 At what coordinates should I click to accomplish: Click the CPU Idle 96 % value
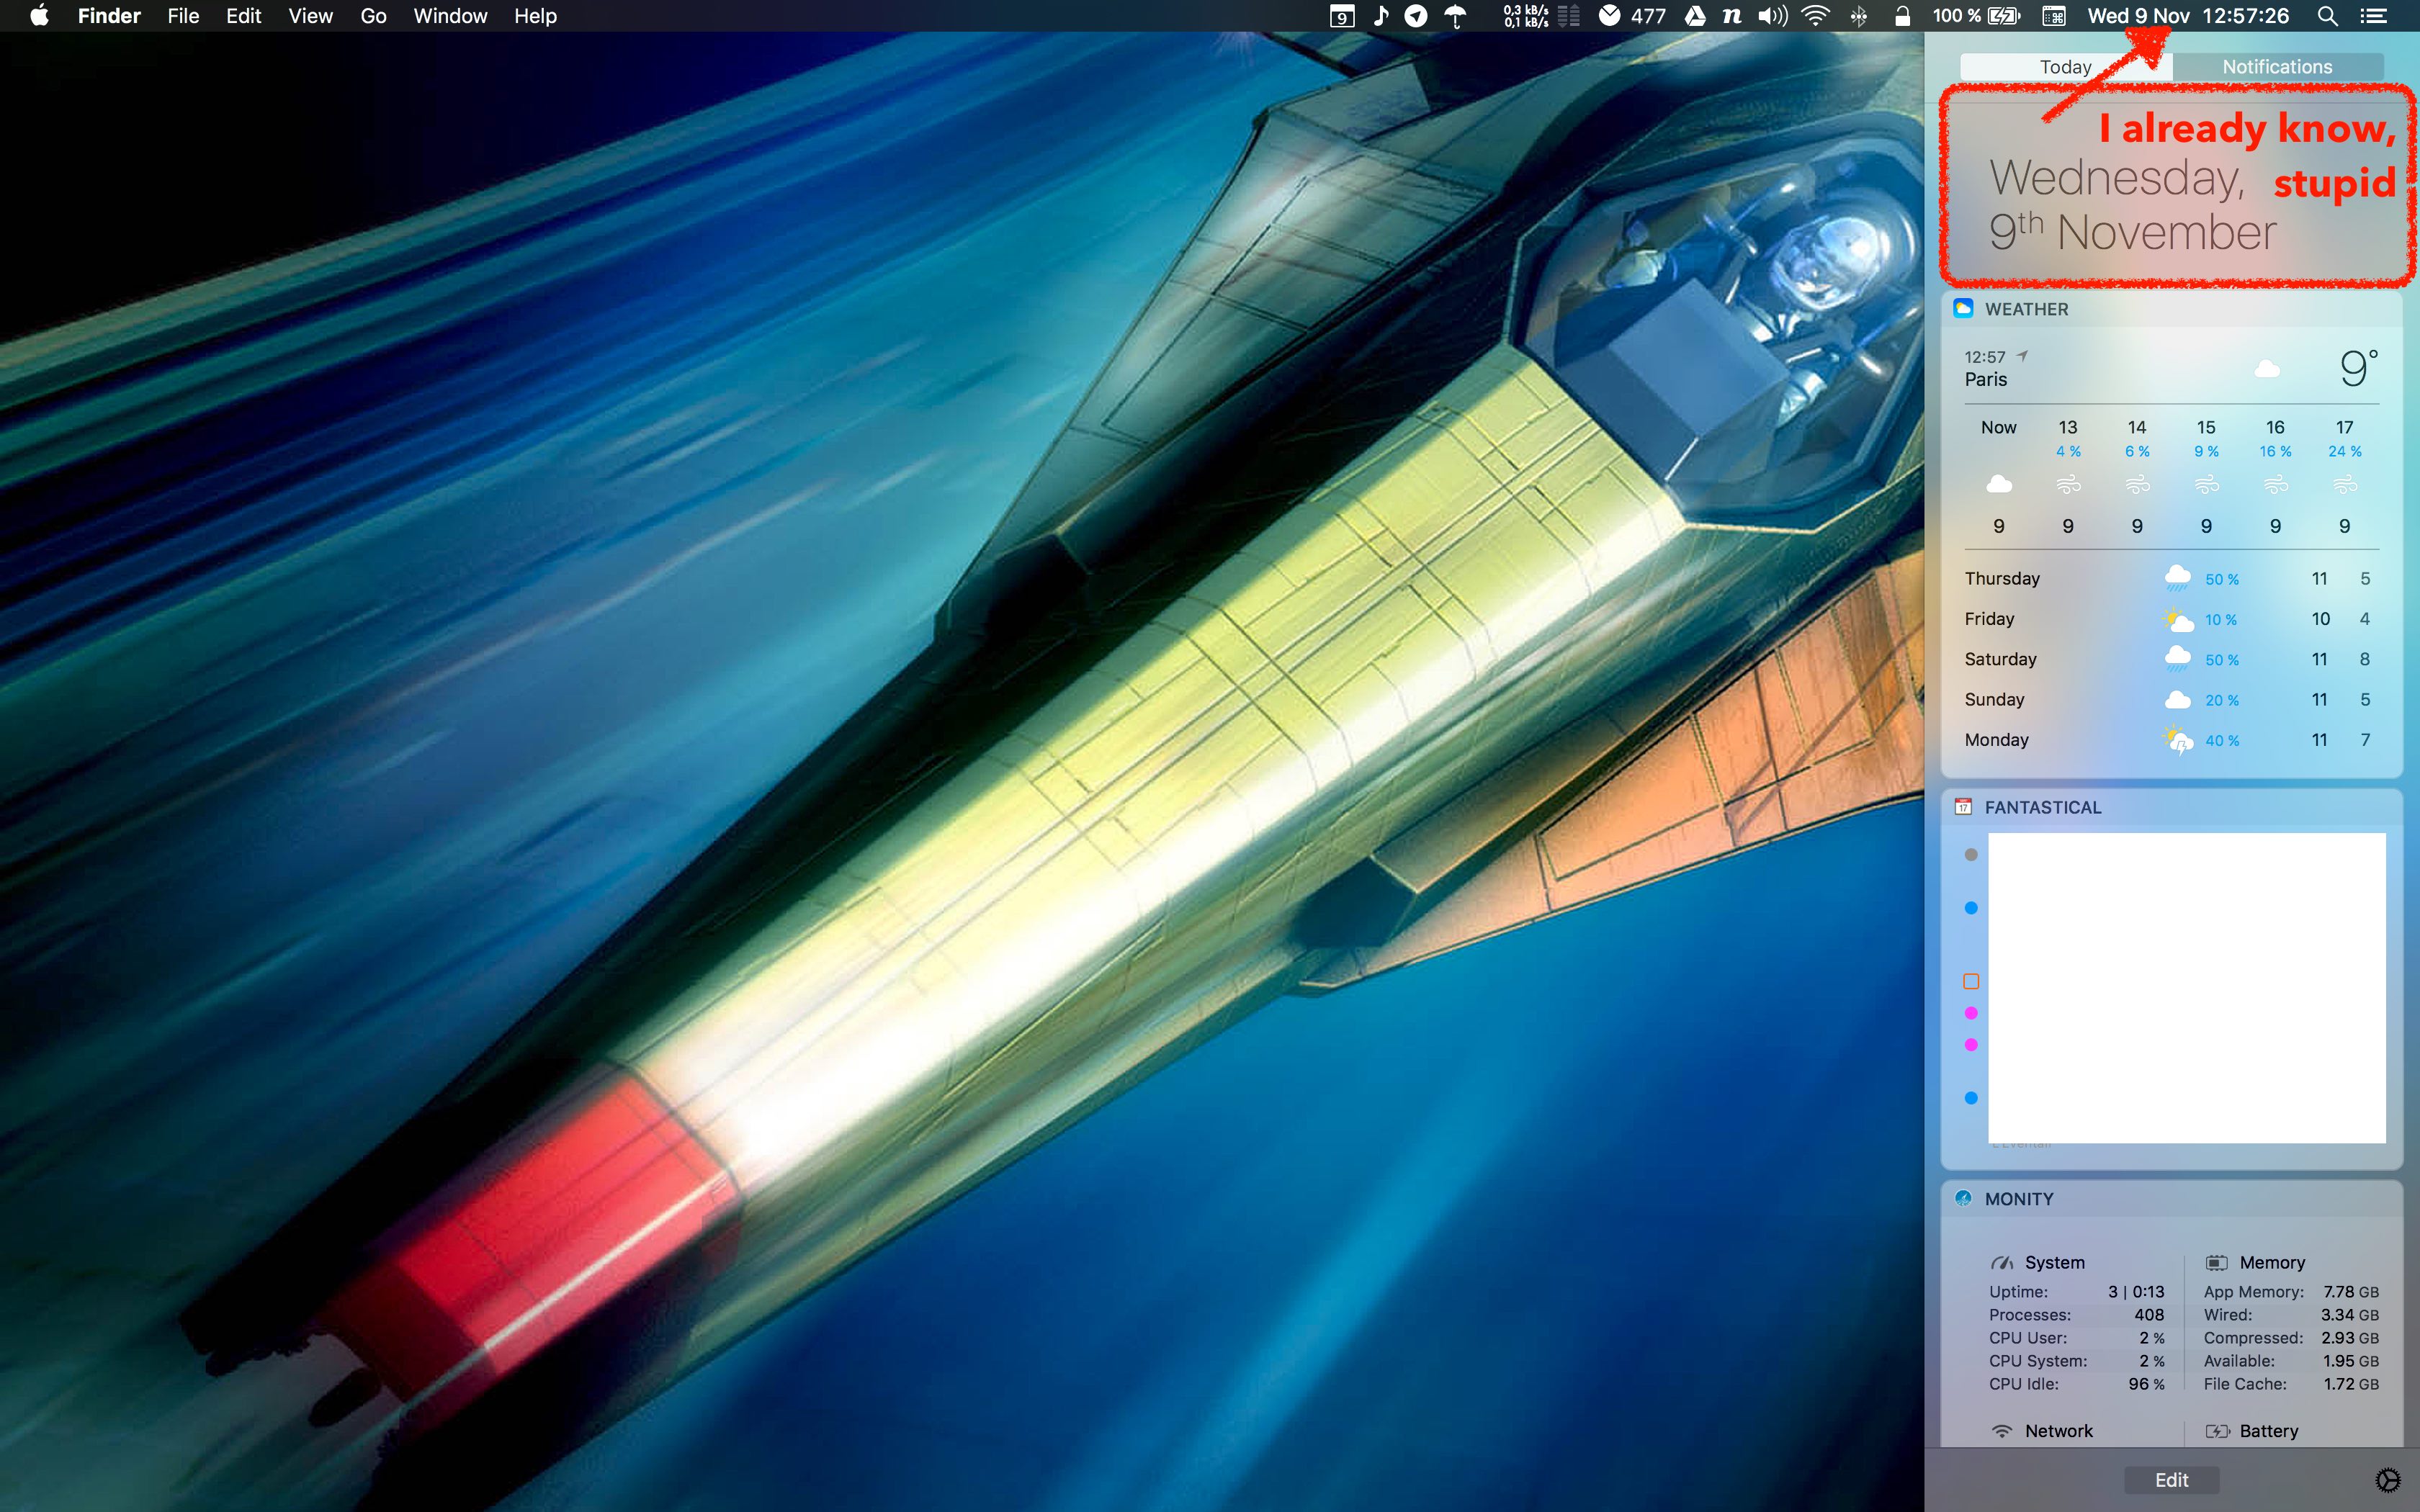point(2146,1384)
